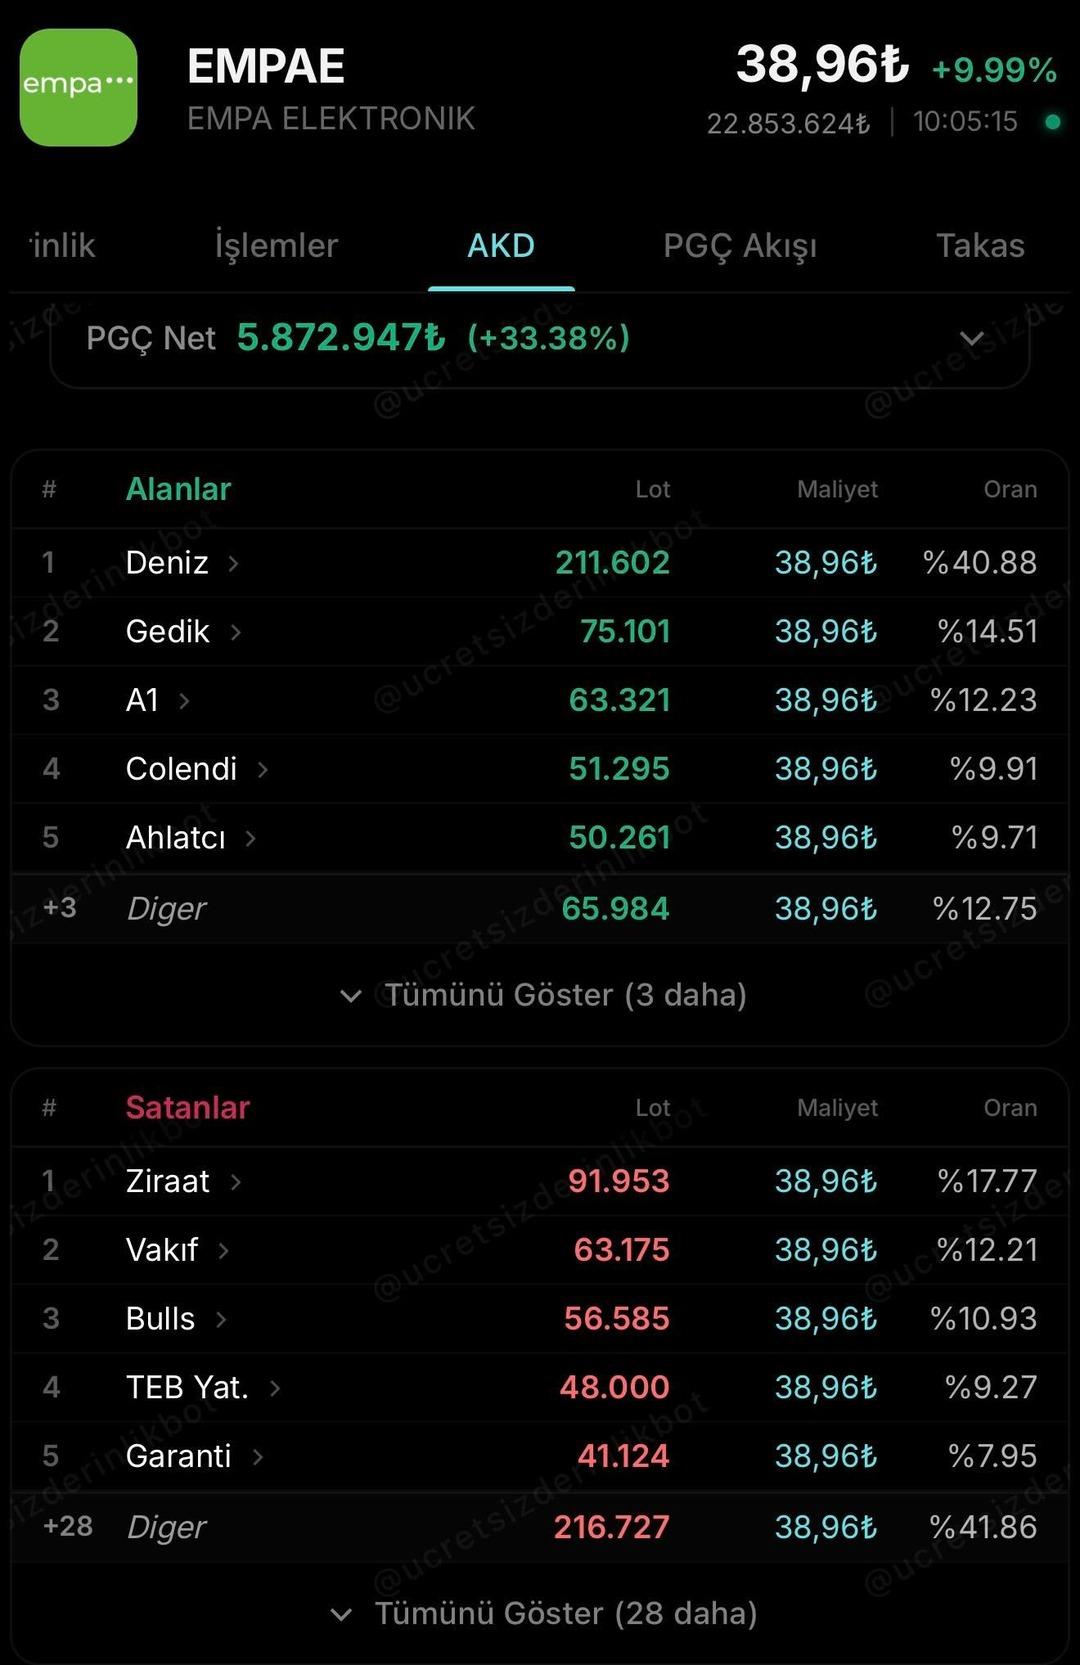
Task: Select the Garanti seller row
Action: pos(179,1456)
